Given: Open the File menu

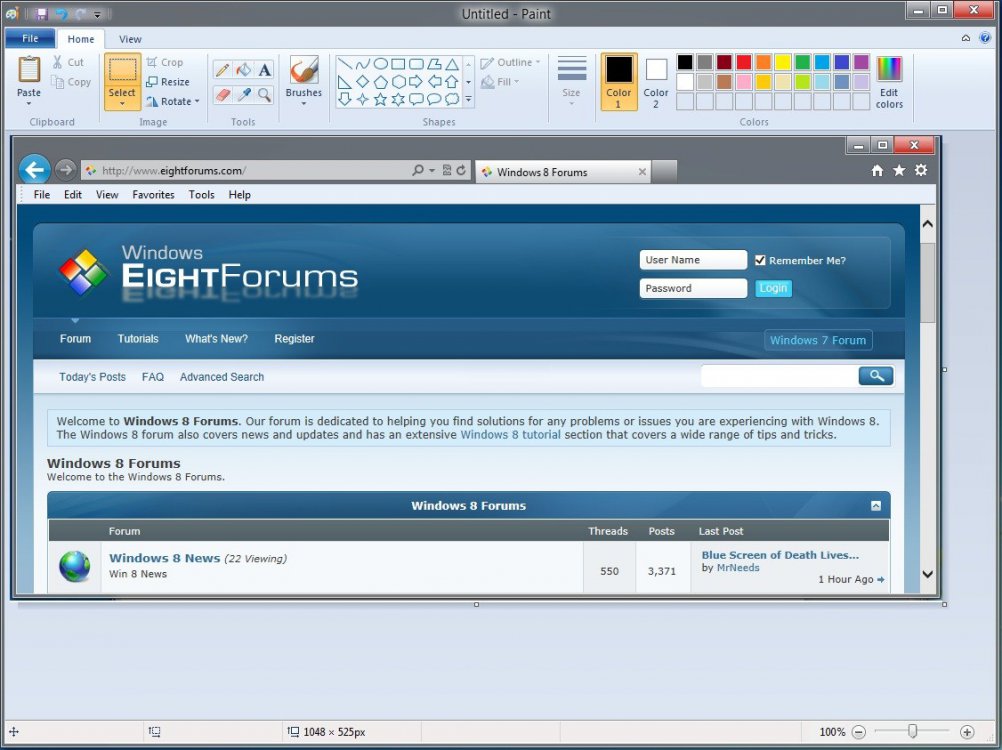Looking at the screenshot, I should click(30, 39).
